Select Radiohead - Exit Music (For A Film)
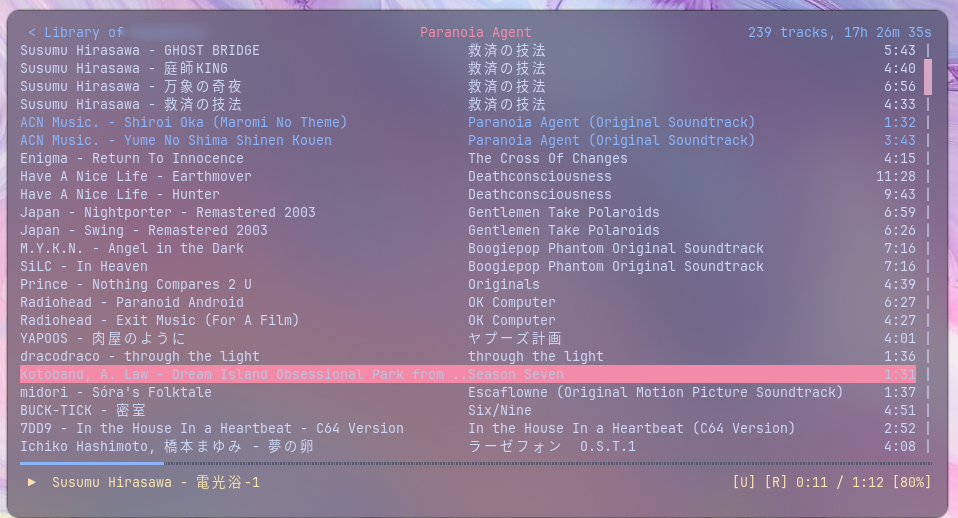 159,321
